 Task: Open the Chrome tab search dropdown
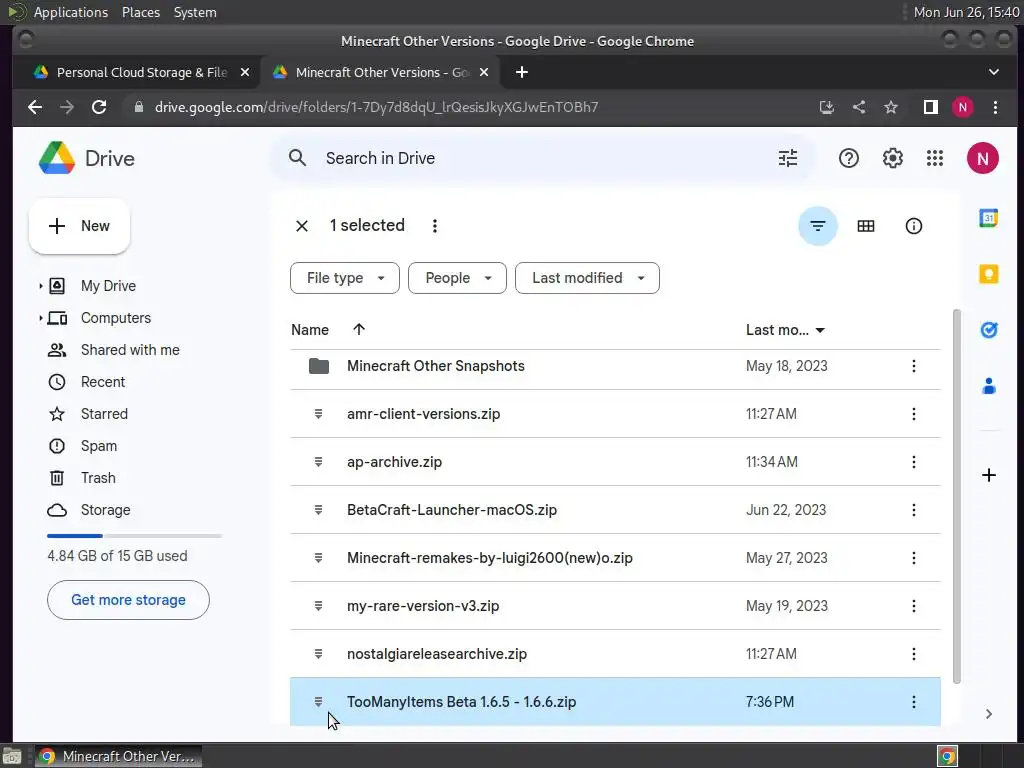(993, 72)
